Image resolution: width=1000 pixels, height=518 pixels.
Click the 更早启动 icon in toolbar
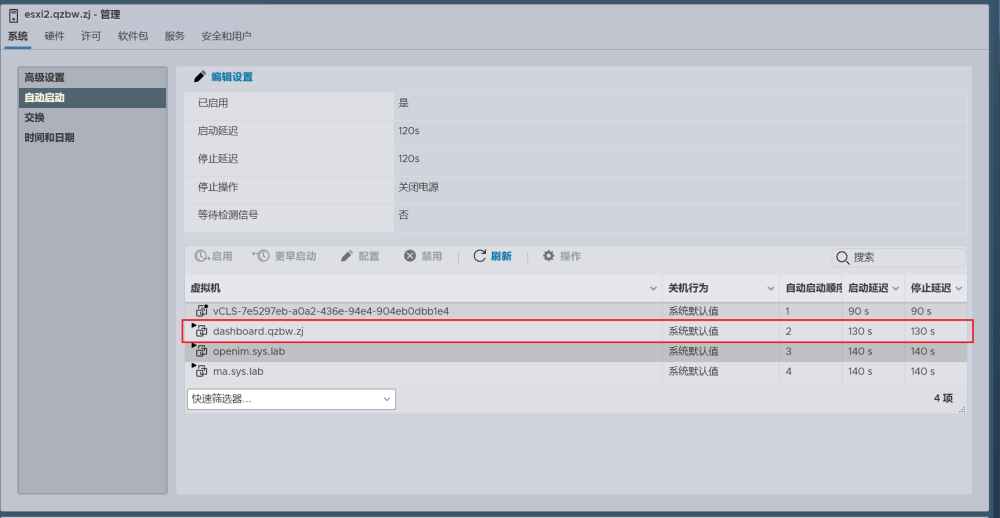[x=261, y=256]
